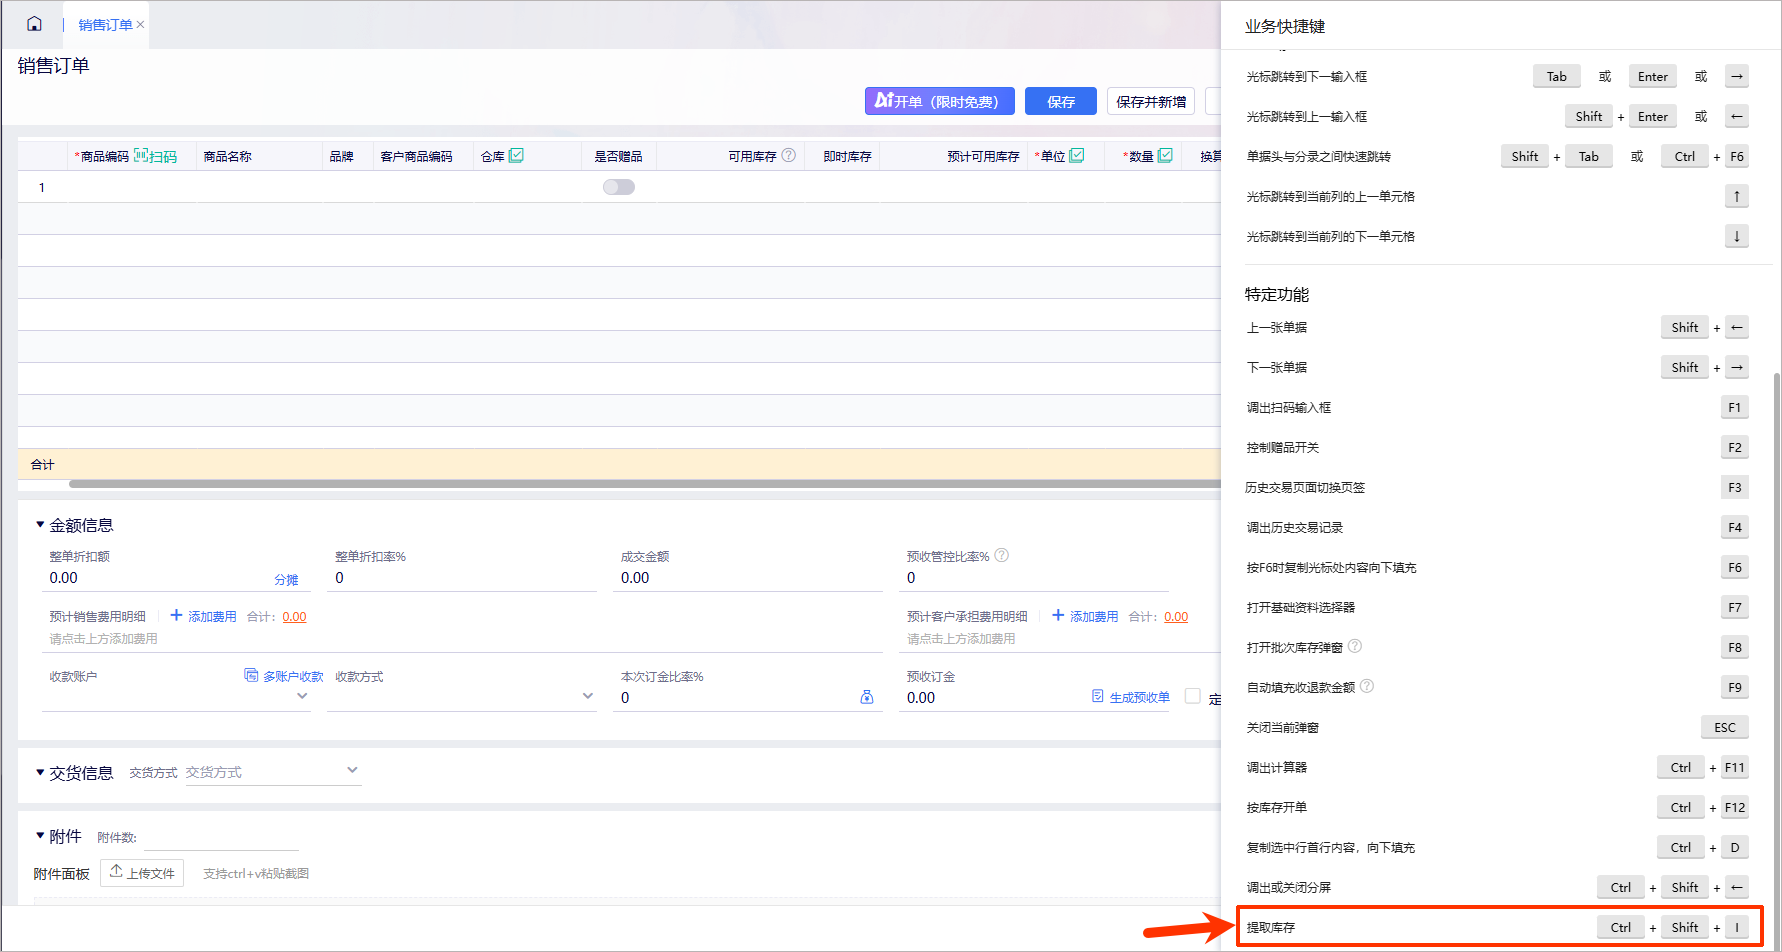Tick the 数量 column batch-fill checkbox
Image resolution: width=1782 pixels, height=952 pixels.
(1165, 155)
